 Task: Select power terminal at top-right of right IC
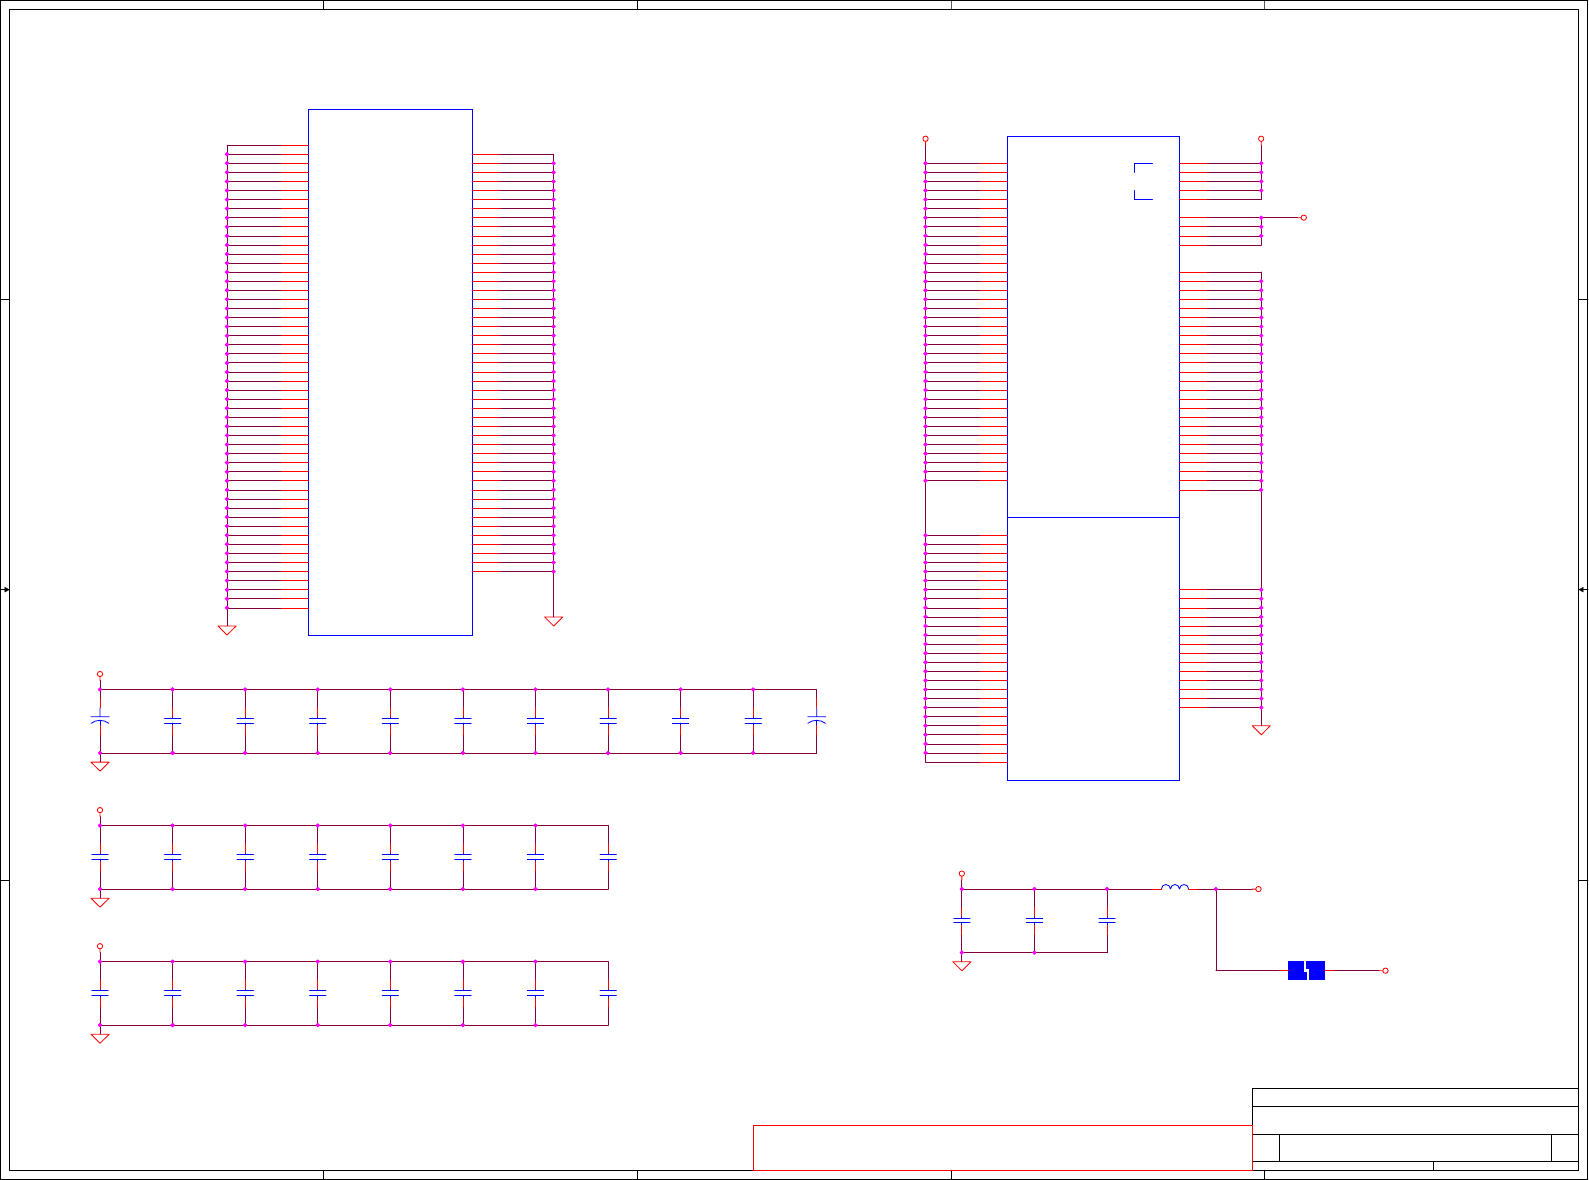(1261, 138)
